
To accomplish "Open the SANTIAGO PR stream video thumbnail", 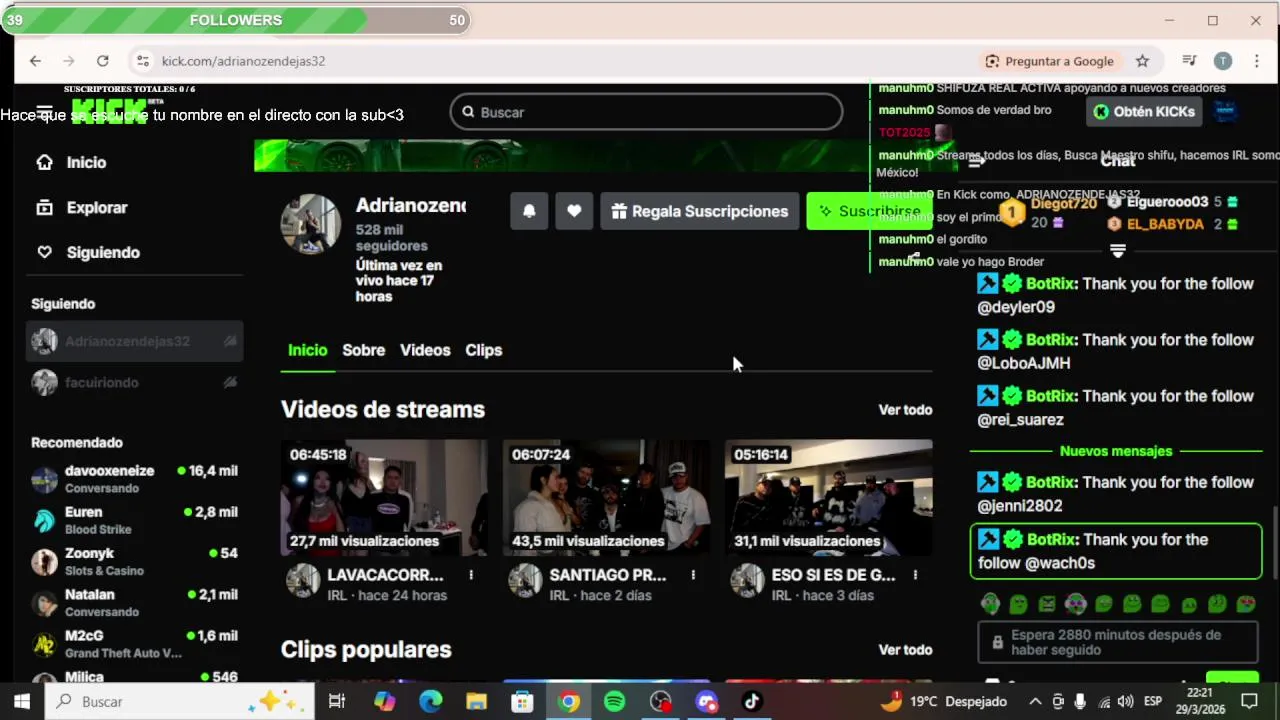I will tap(606, 497).
